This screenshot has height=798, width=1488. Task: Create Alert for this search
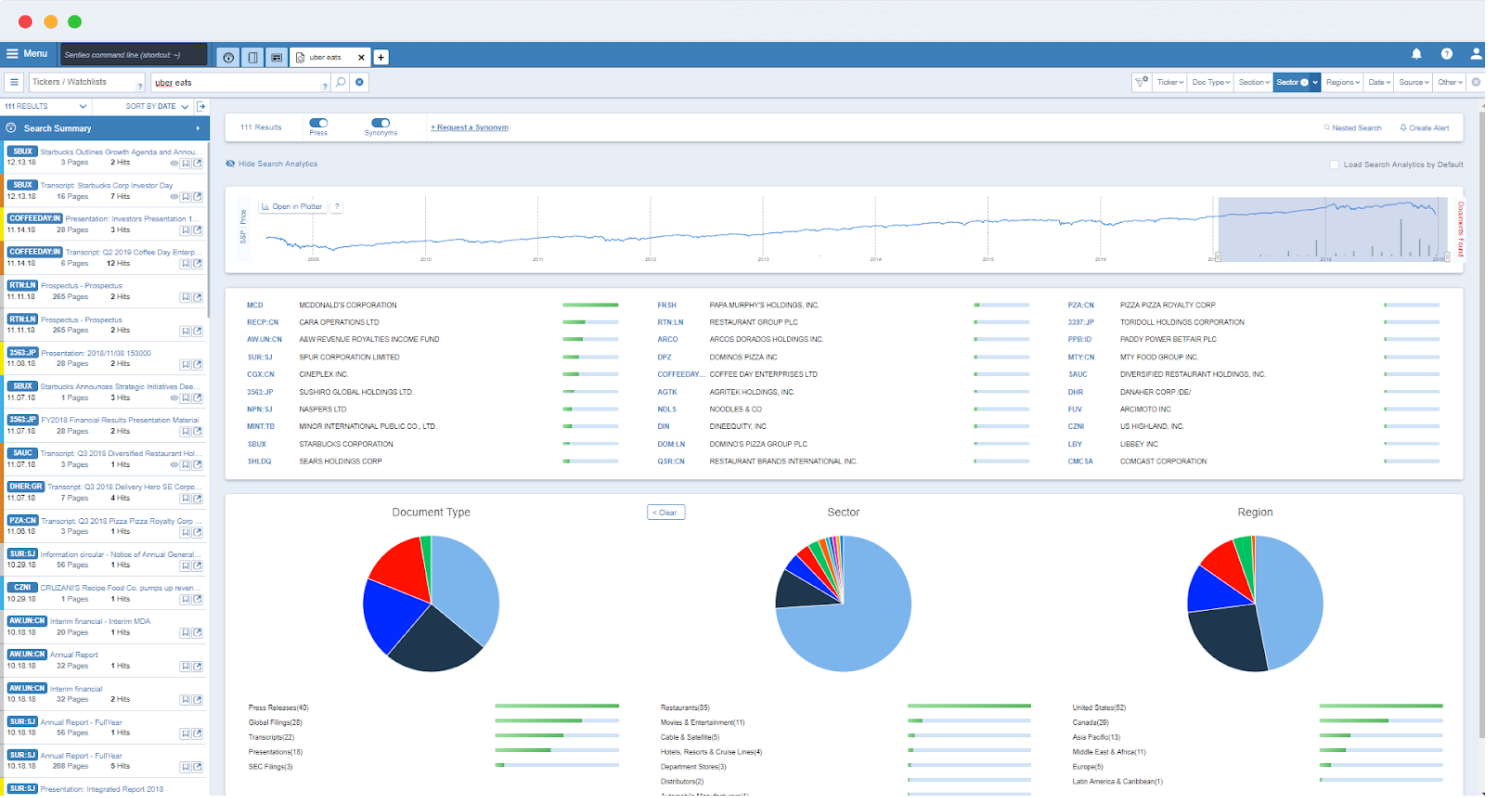[x=1423, y=128]
